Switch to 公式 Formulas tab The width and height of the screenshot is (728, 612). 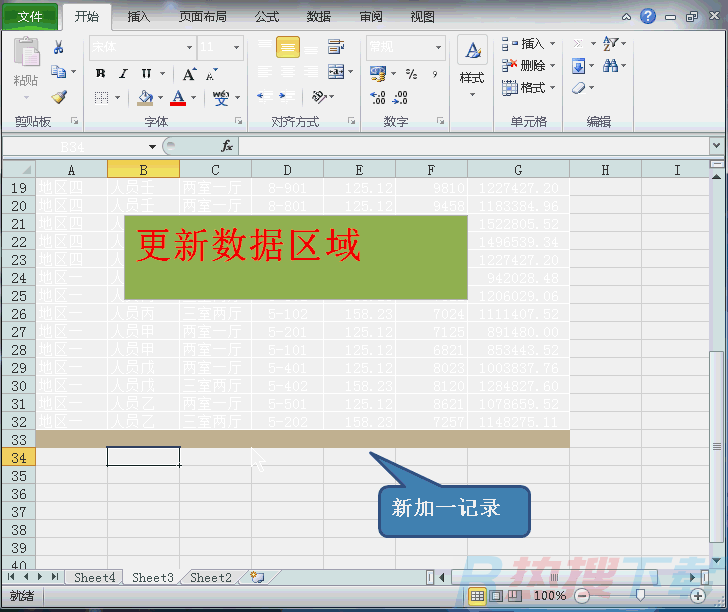[267, 17]
